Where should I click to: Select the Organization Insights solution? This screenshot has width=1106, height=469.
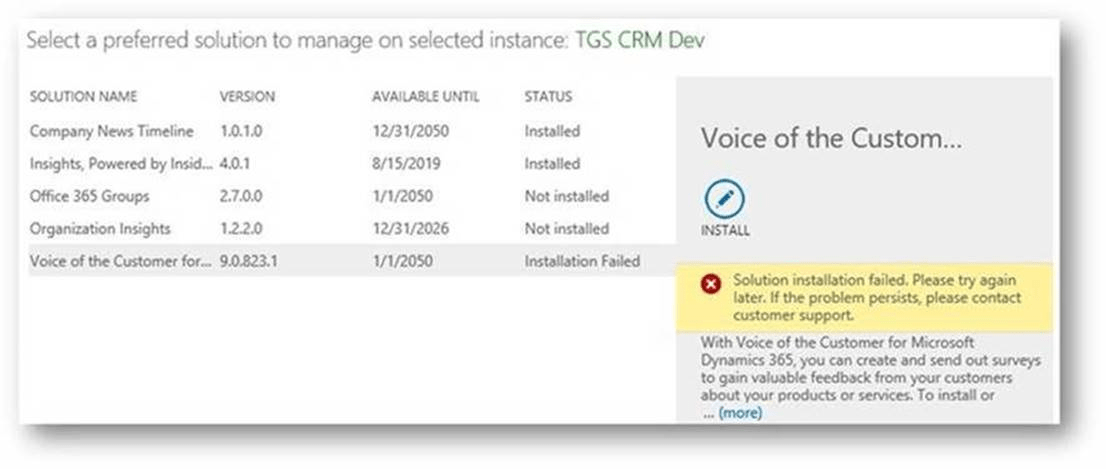(x=100, y=228)
